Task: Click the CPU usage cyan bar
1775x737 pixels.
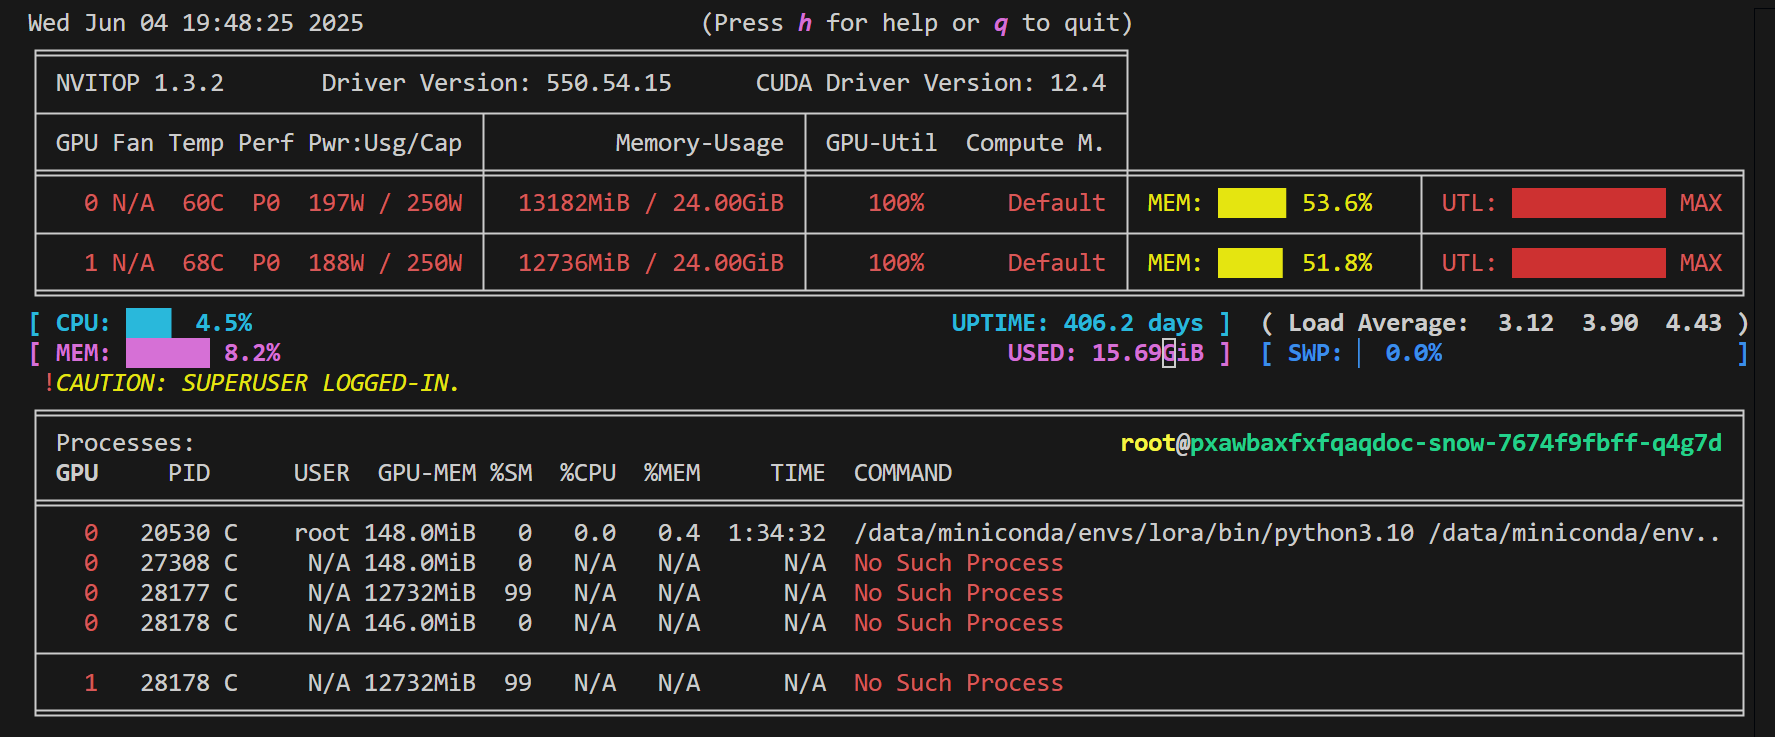Action: (148, 323)
